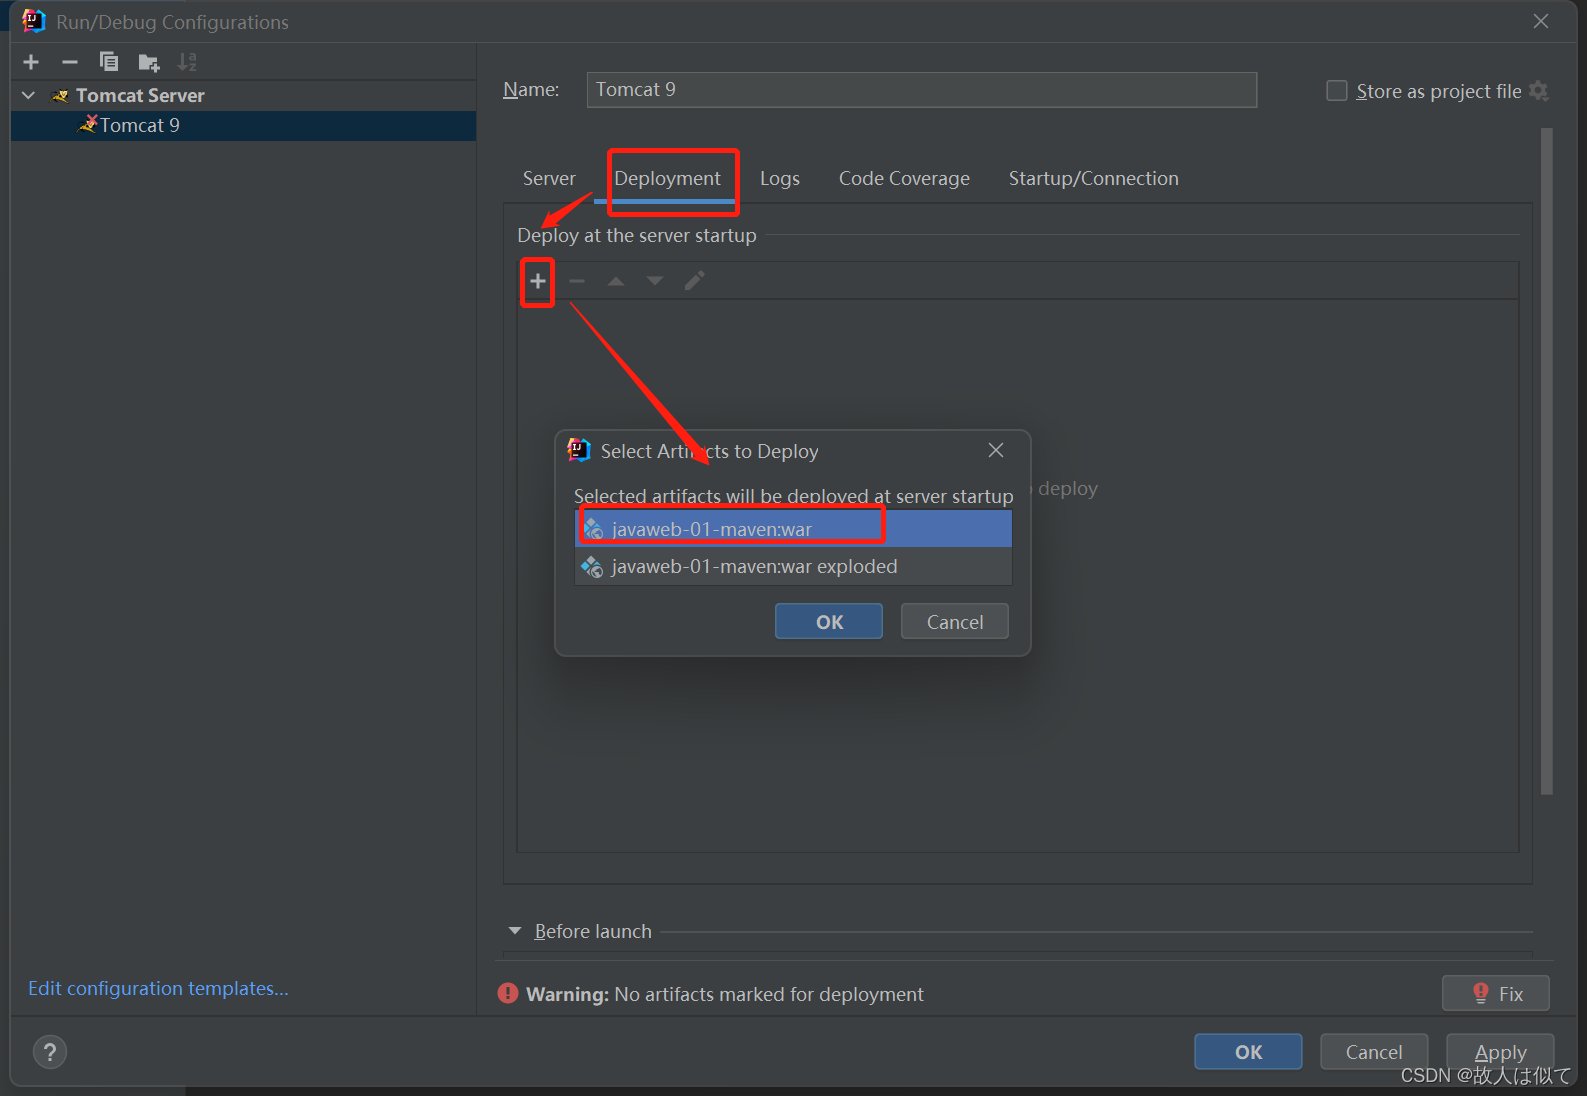Remove the deployment artifact
Viewport: 1587px width, 1096px height.
577,281
